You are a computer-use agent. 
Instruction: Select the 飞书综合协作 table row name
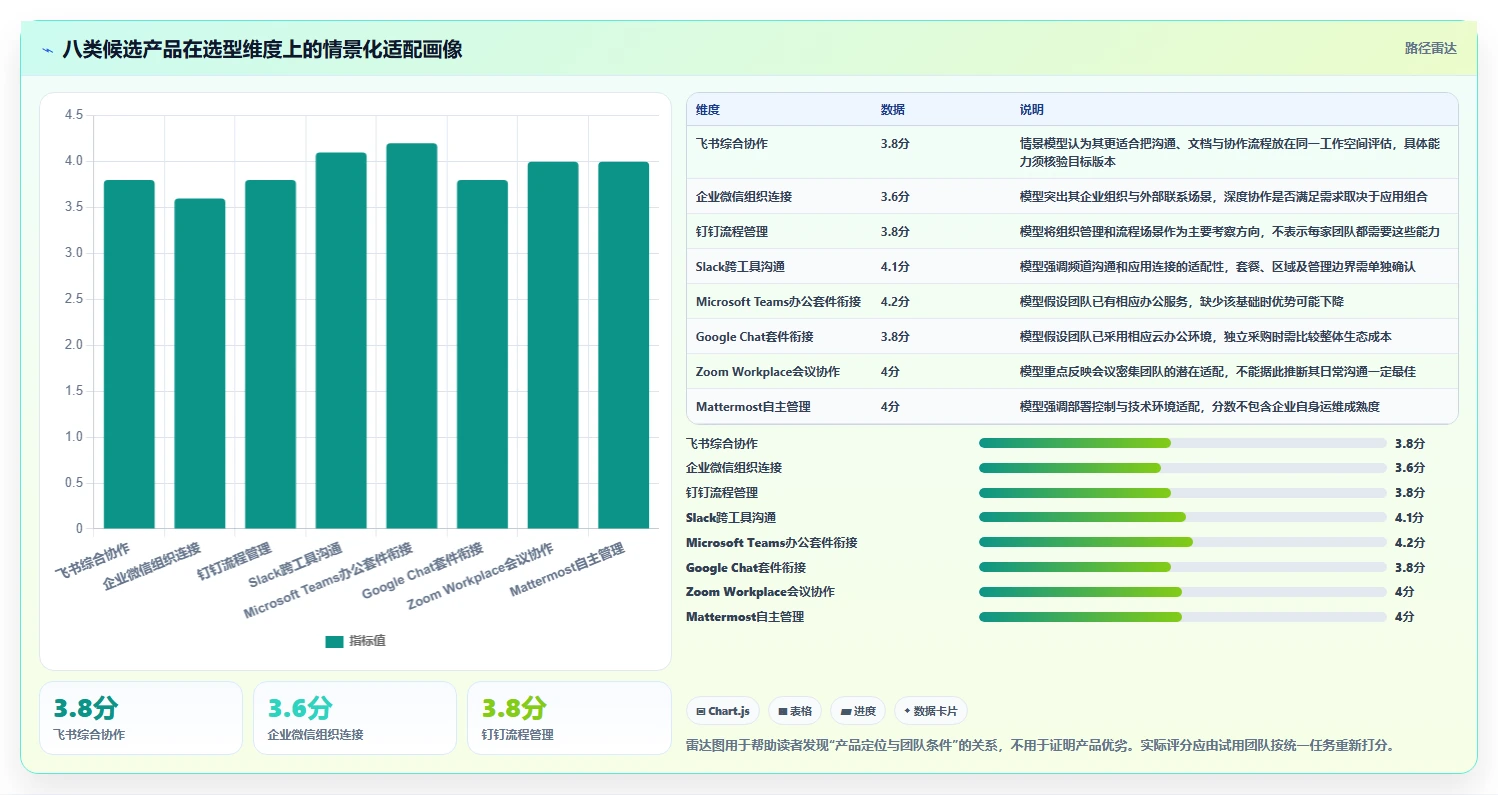732,144
